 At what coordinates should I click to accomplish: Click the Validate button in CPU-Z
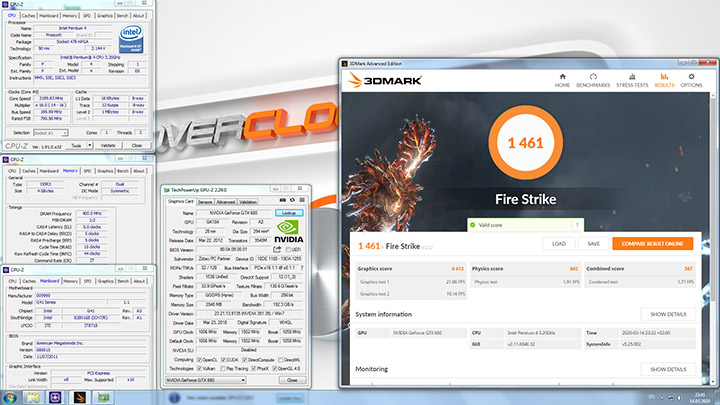[x=108, y=146]
